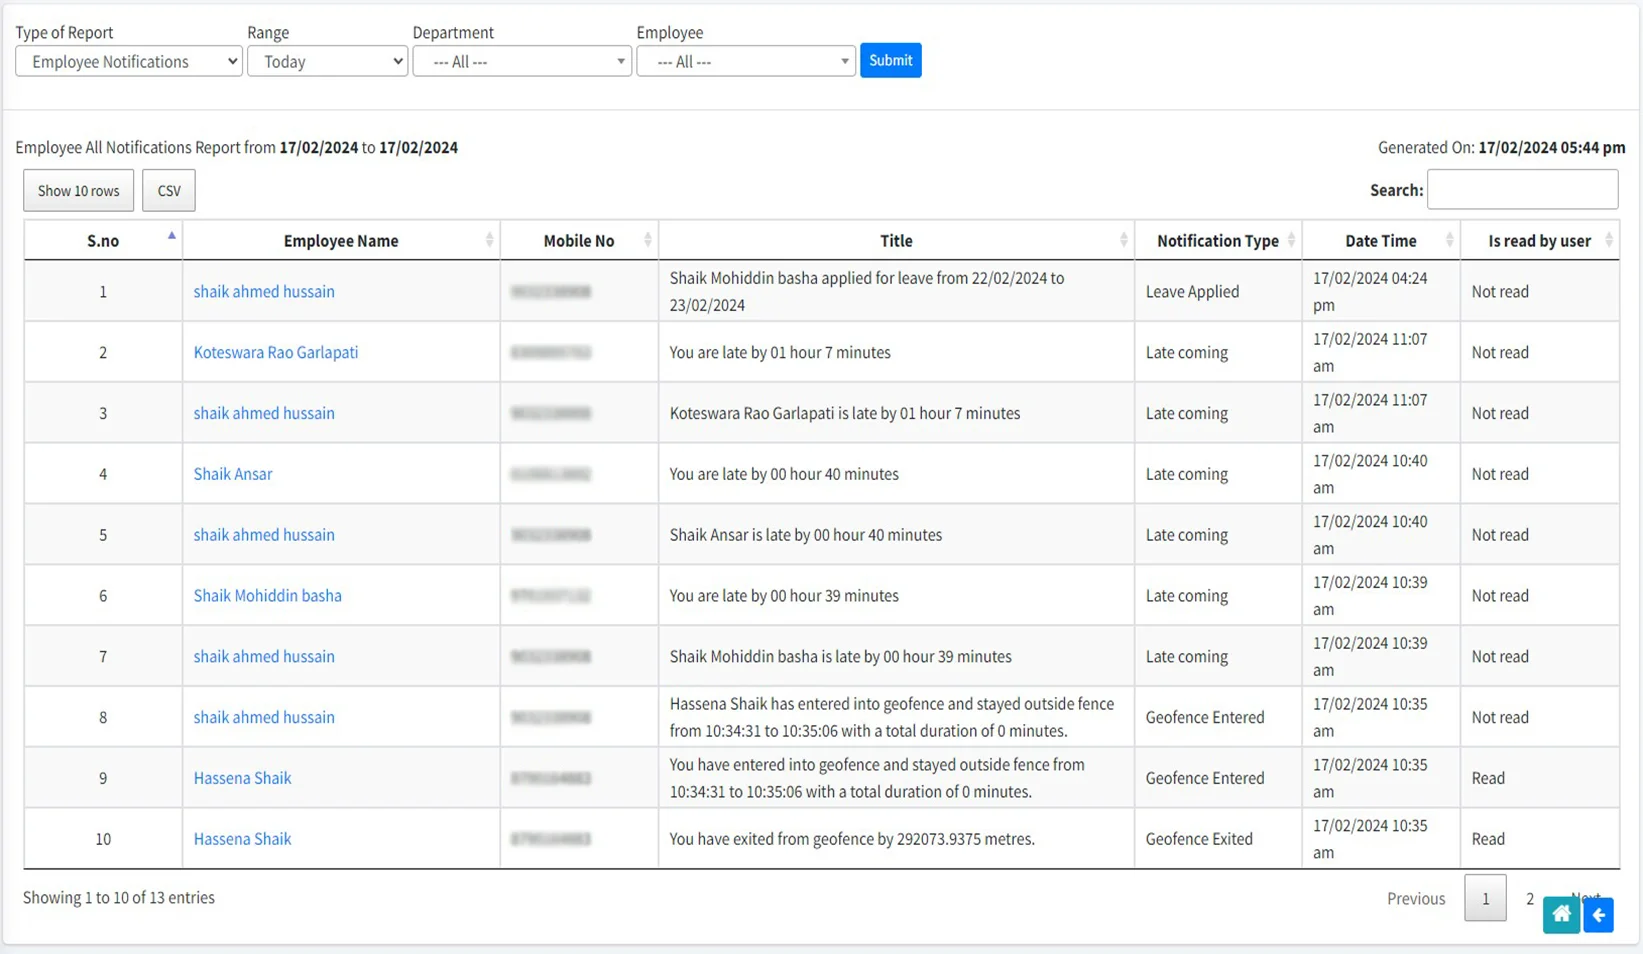
Task: Sort by the Is read by user arrow
Action: tap(1608, 239)
